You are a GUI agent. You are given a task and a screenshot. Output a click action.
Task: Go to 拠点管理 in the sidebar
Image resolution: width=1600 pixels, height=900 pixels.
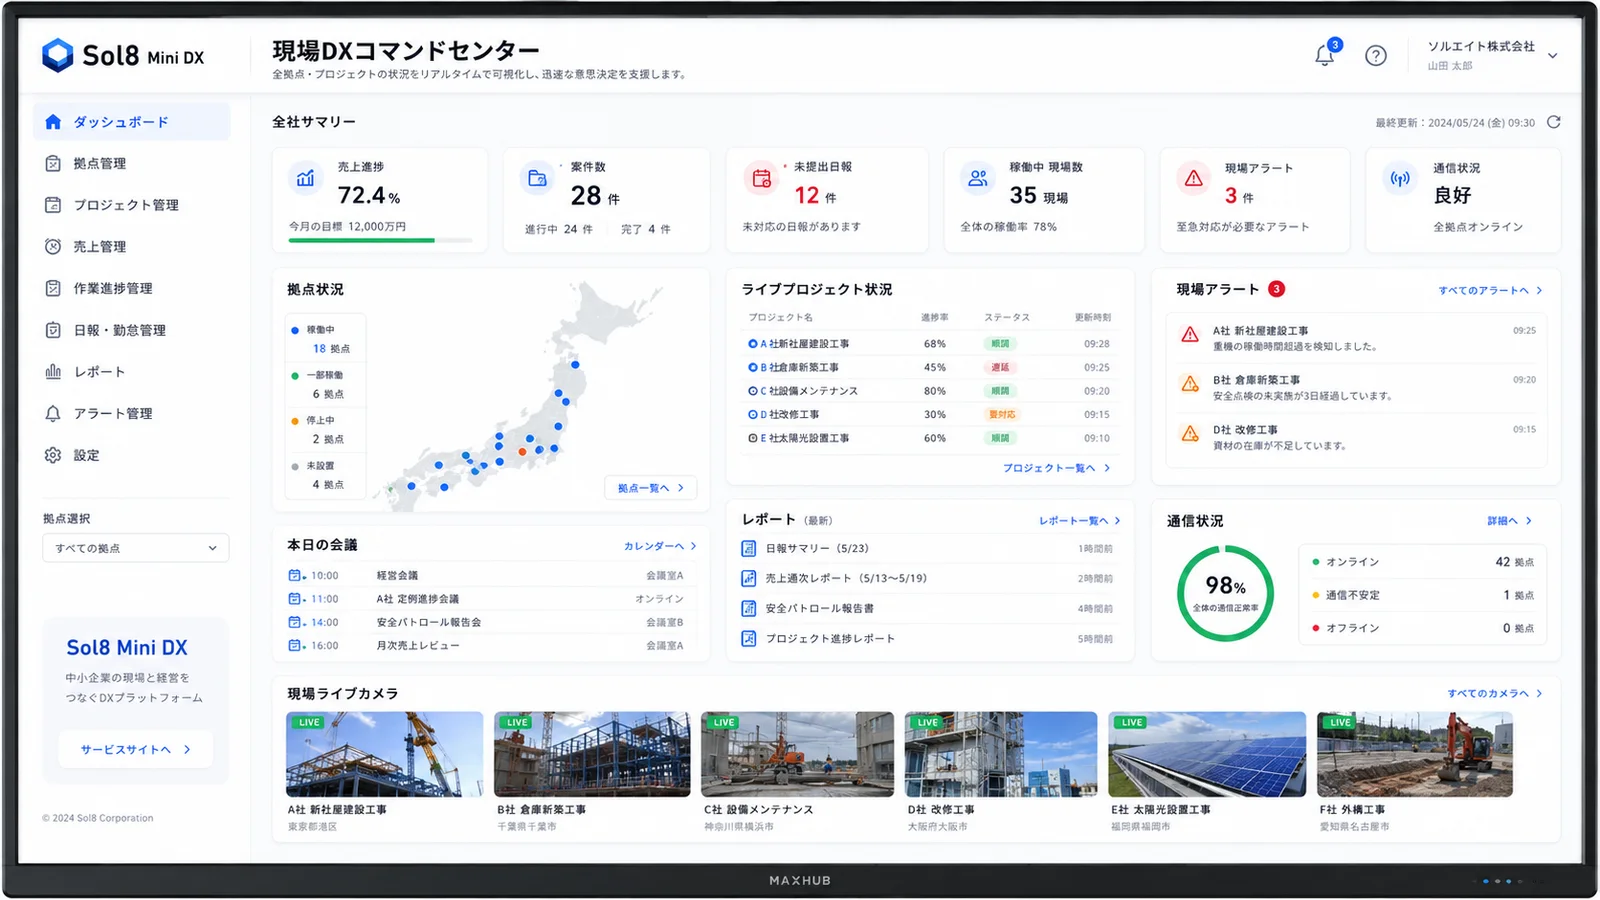[x=132, y=163]
